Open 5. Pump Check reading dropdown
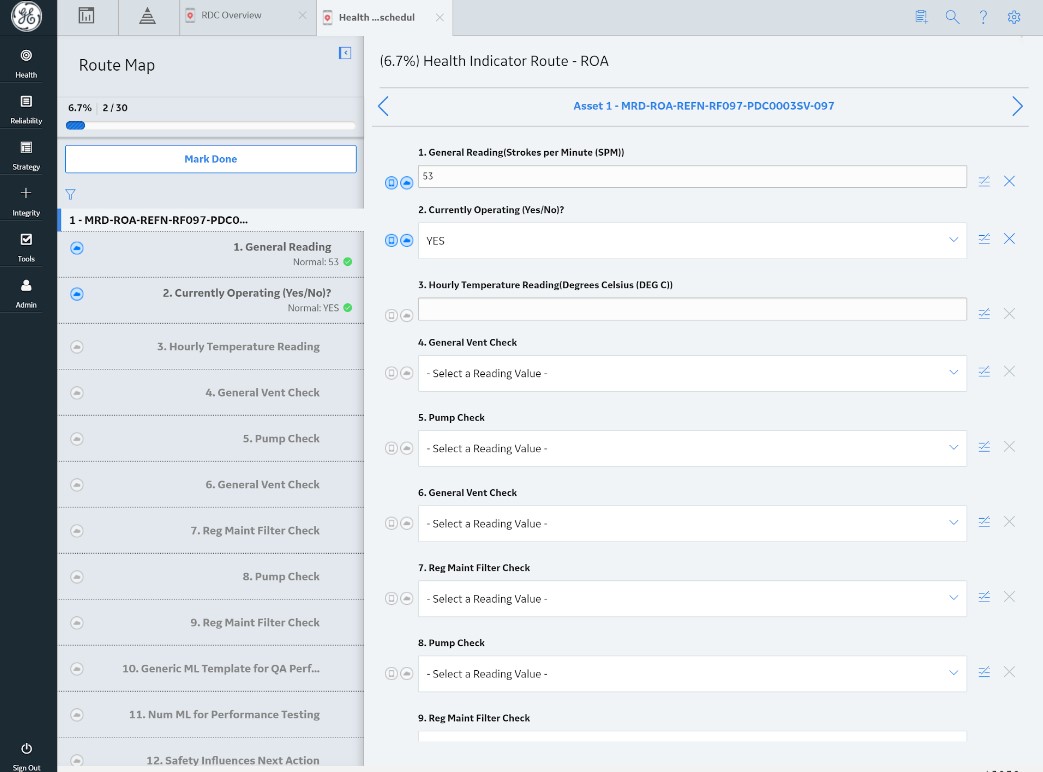This screenshot has width=1043, height=772. pyautogui.click(x=692, y=448)
